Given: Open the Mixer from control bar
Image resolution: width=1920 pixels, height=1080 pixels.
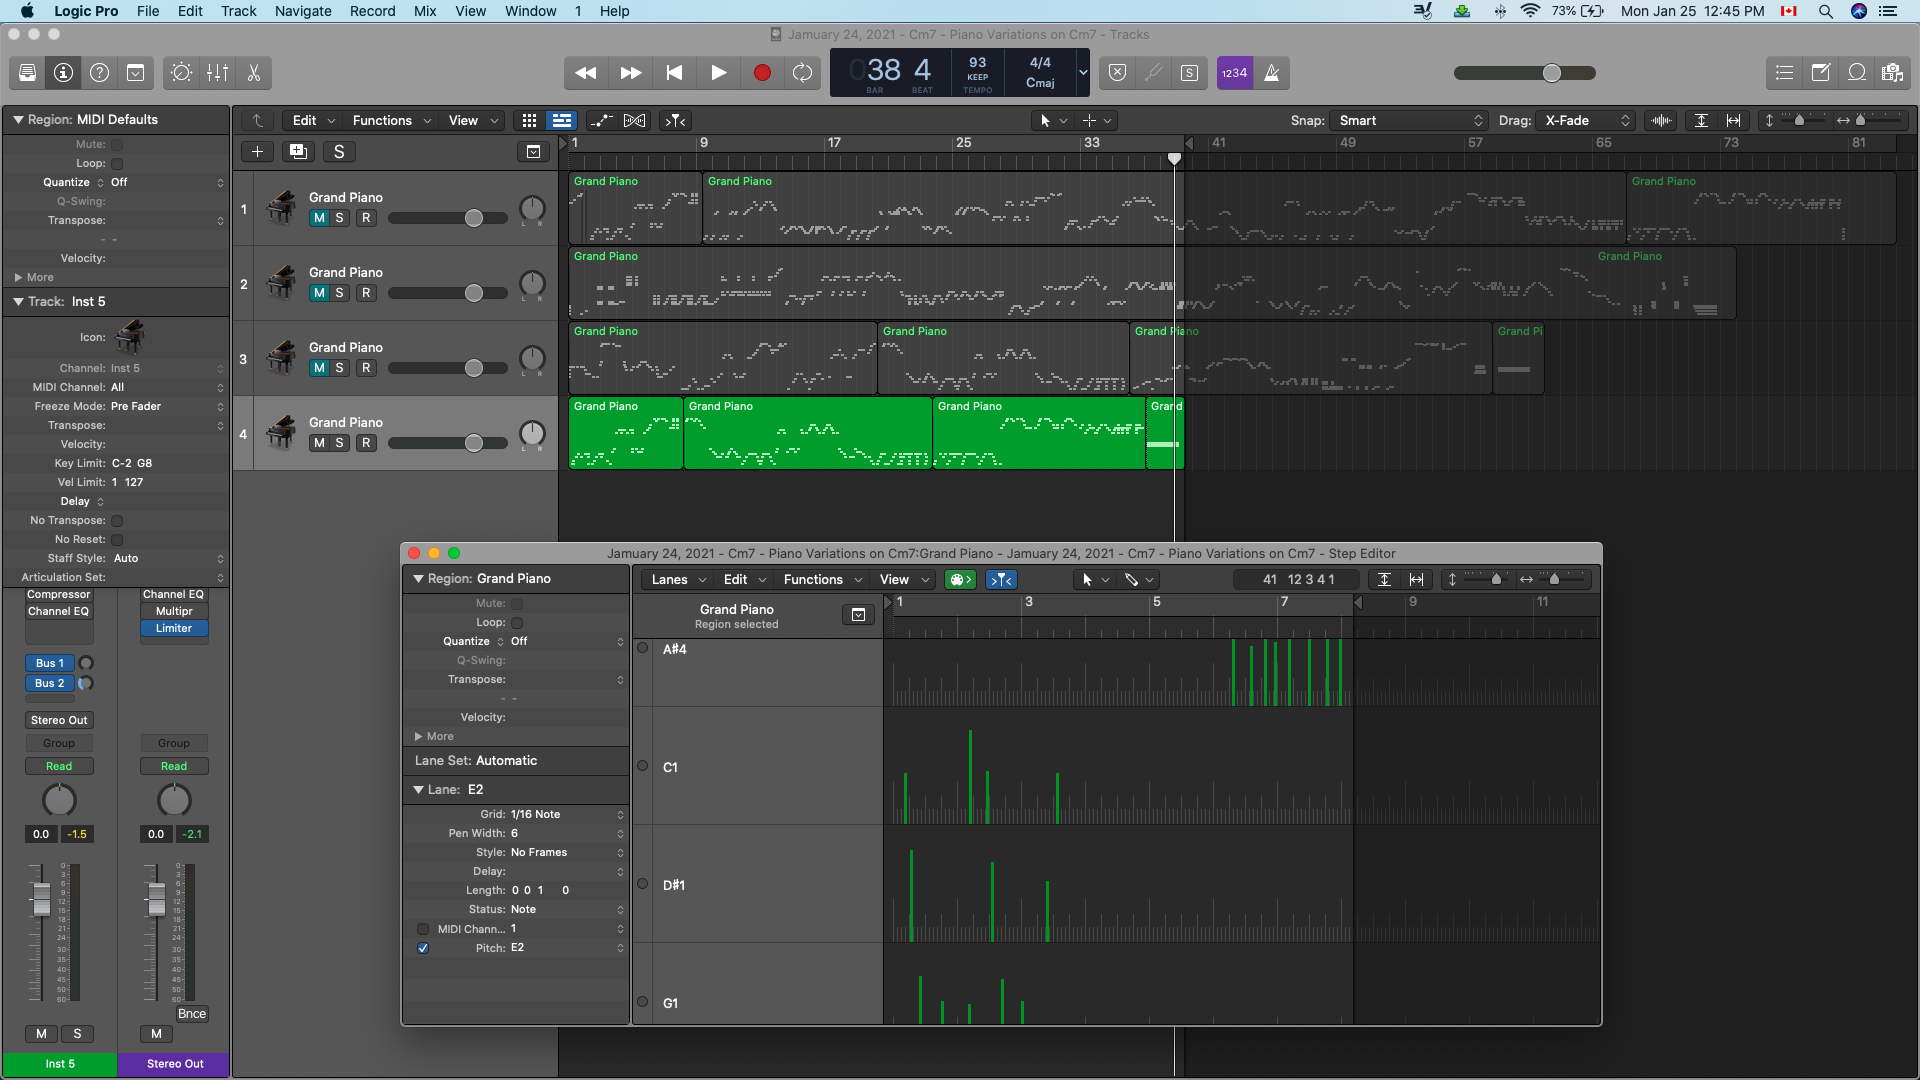Looking at the screenshot, I should 217,73.
